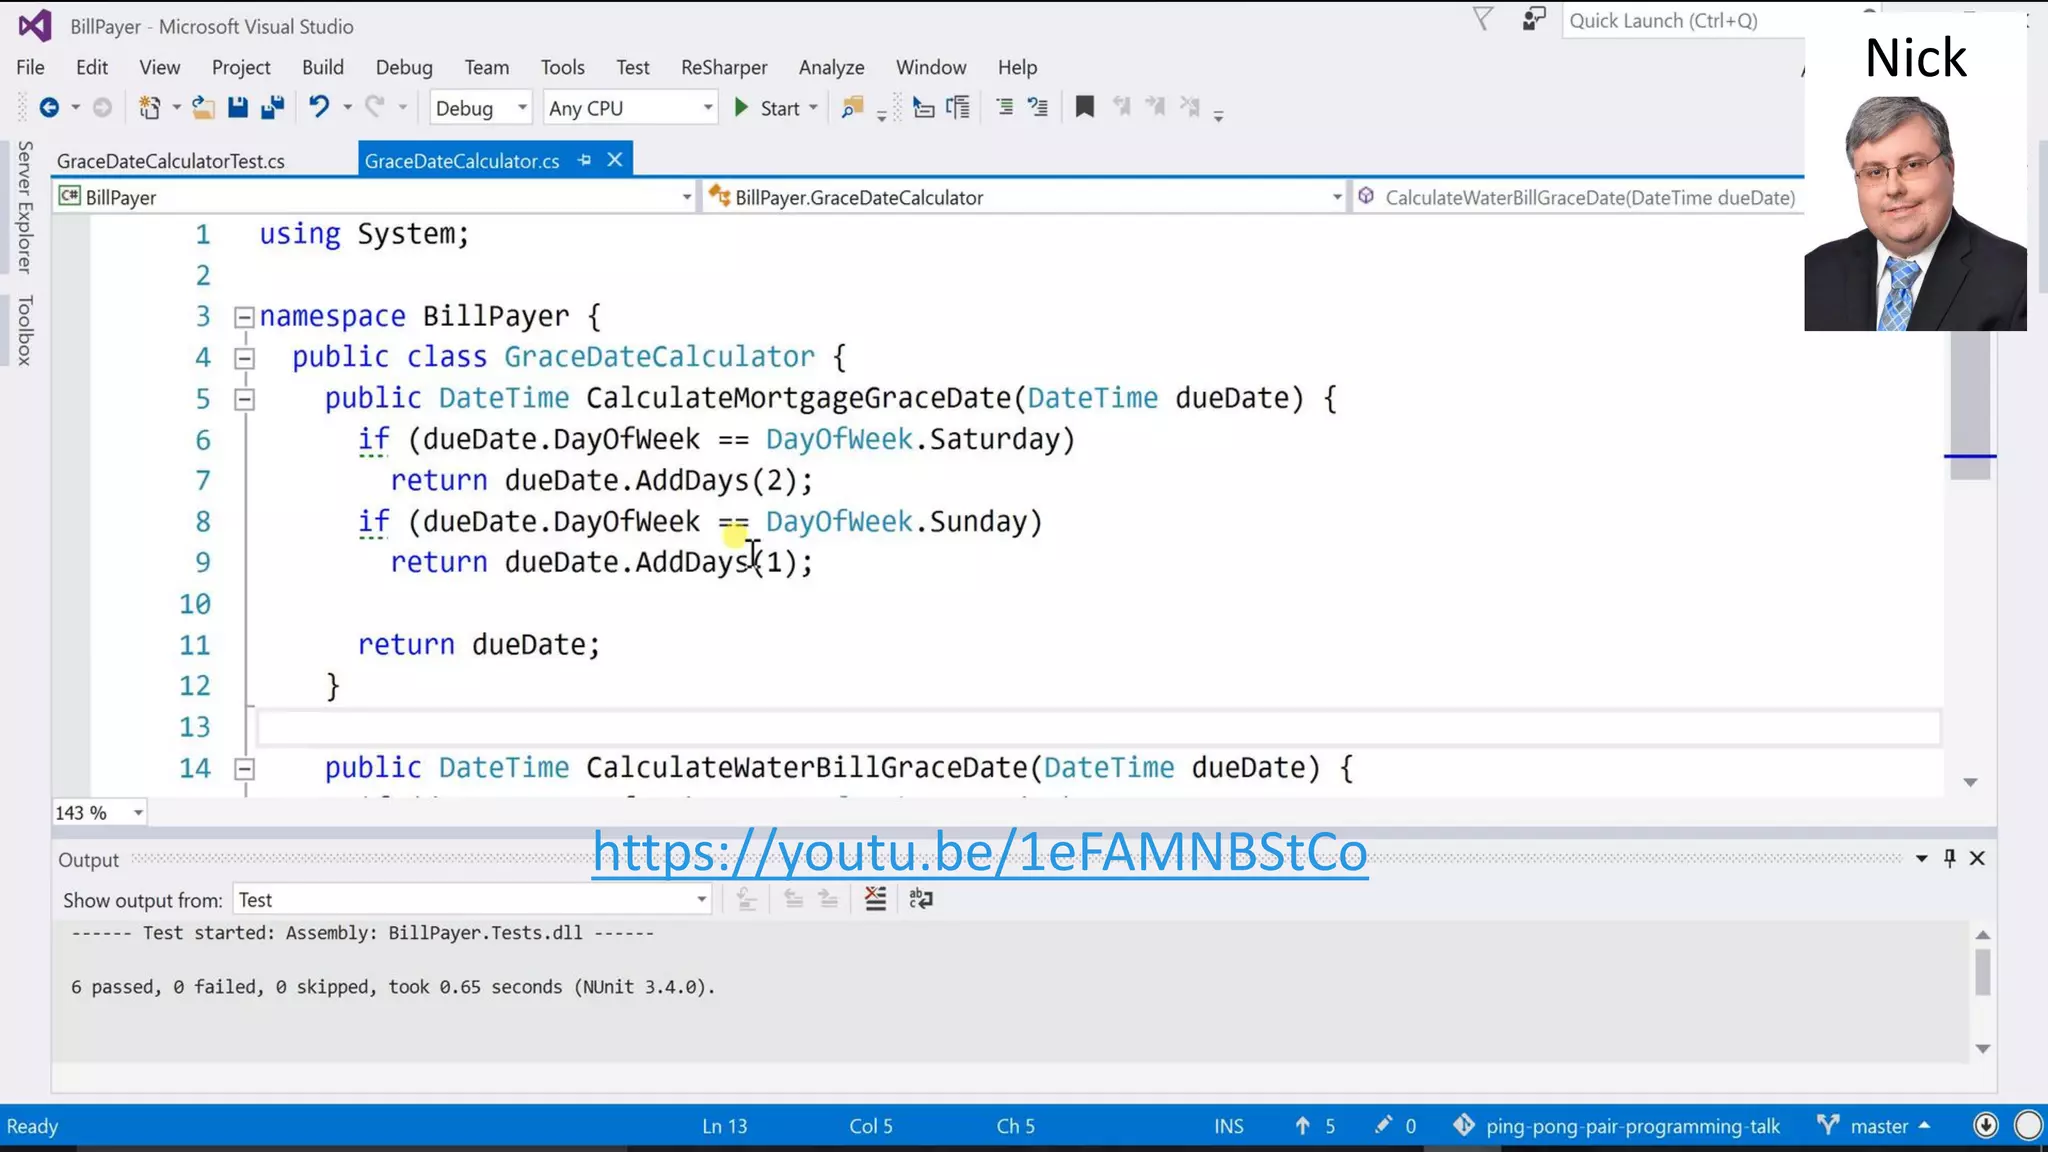2048x1152 pixels.
Task: Click the youtu.be video link
Action: pyautogui.click(x=979, y=852)
